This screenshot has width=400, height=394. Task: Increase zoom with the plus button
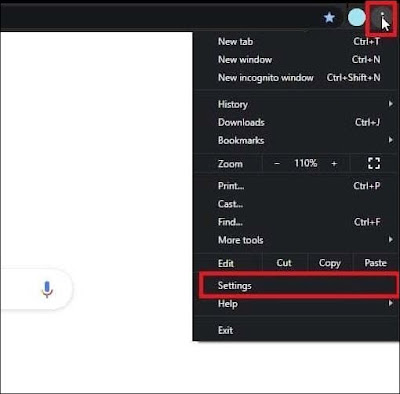pyautogui.click(x=334, y=164)
